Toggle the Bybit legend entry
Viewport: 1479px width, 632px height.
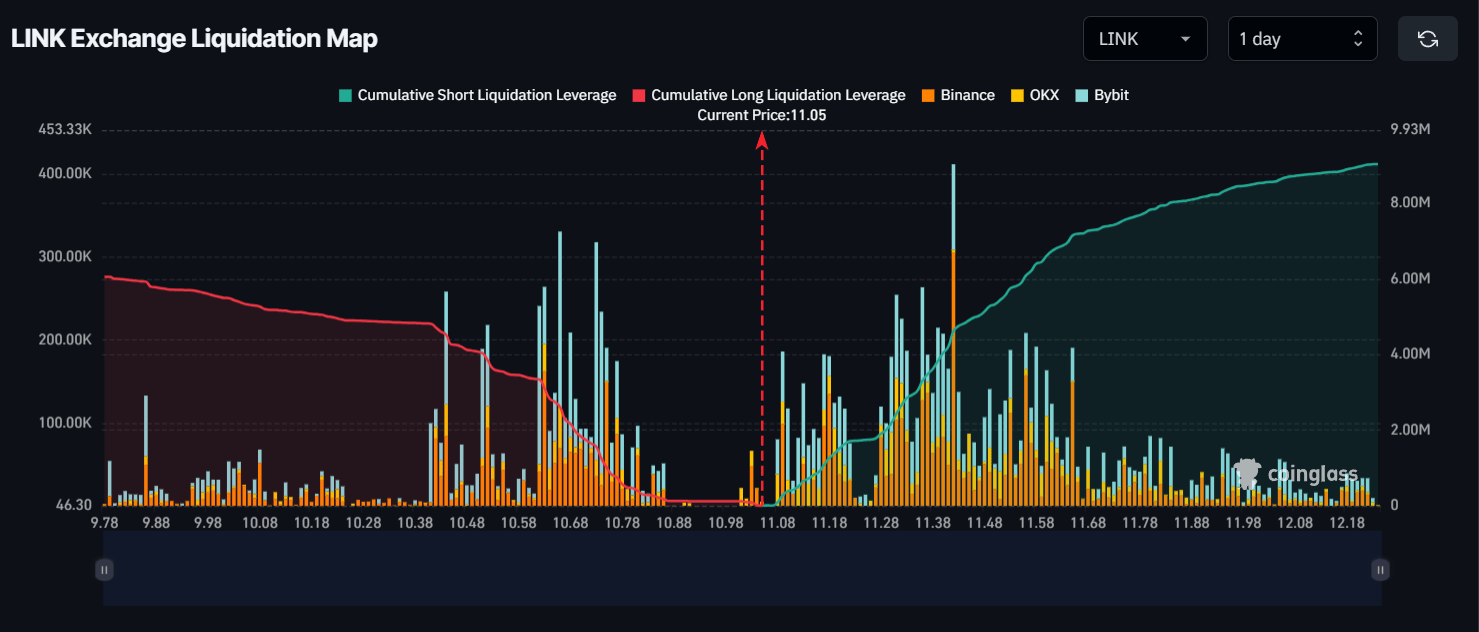[x=1101, y=95]
